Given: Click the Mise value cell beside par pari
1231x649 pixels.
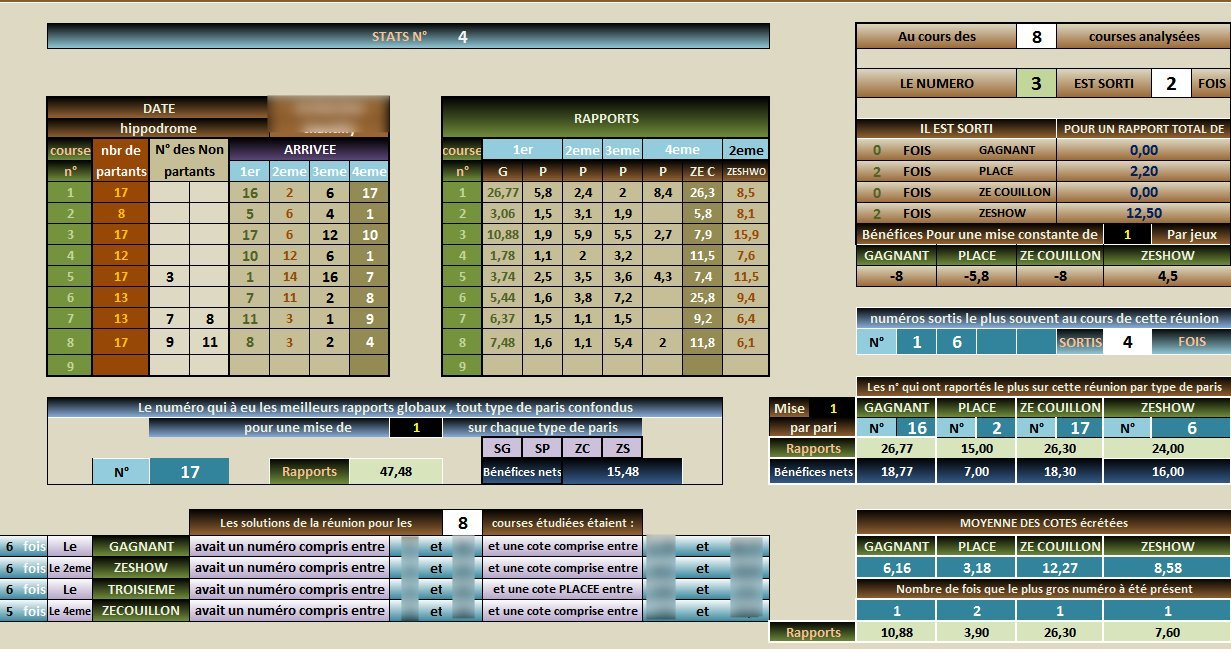Looking at the screenshot, I should (x=832, y=408).
